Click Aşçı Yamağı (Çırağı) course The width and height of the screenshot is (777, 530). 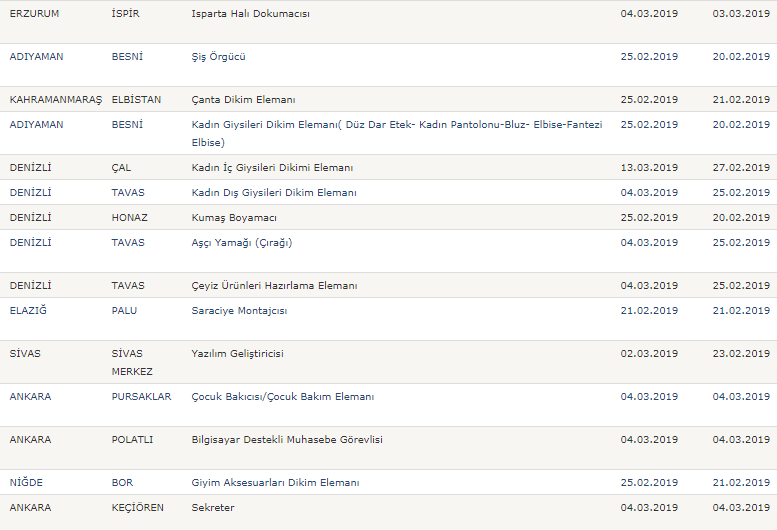[x=241, y=243]
